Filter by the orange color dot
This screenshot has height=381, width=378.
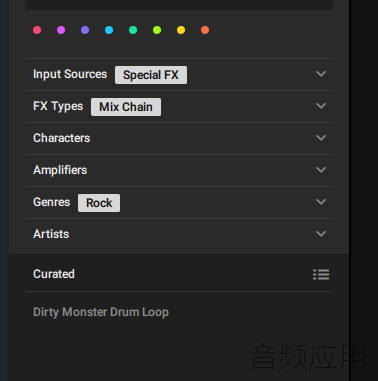pyautogui.click(x=205, y=30)
